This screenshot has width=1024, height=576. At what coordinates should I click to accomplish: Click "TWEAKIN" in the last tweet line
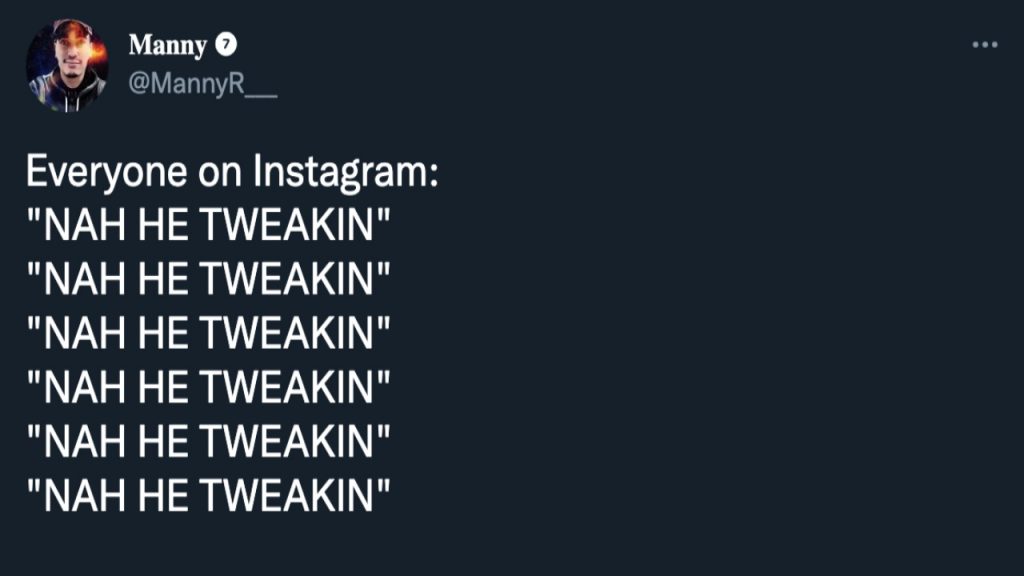tap(287, 496)
